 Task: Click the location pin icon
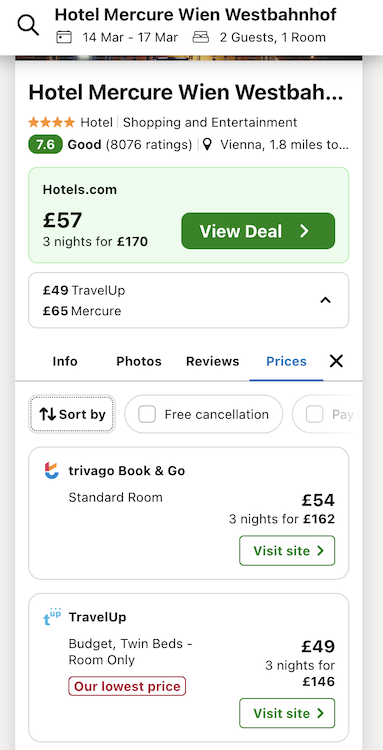(207, 144)
